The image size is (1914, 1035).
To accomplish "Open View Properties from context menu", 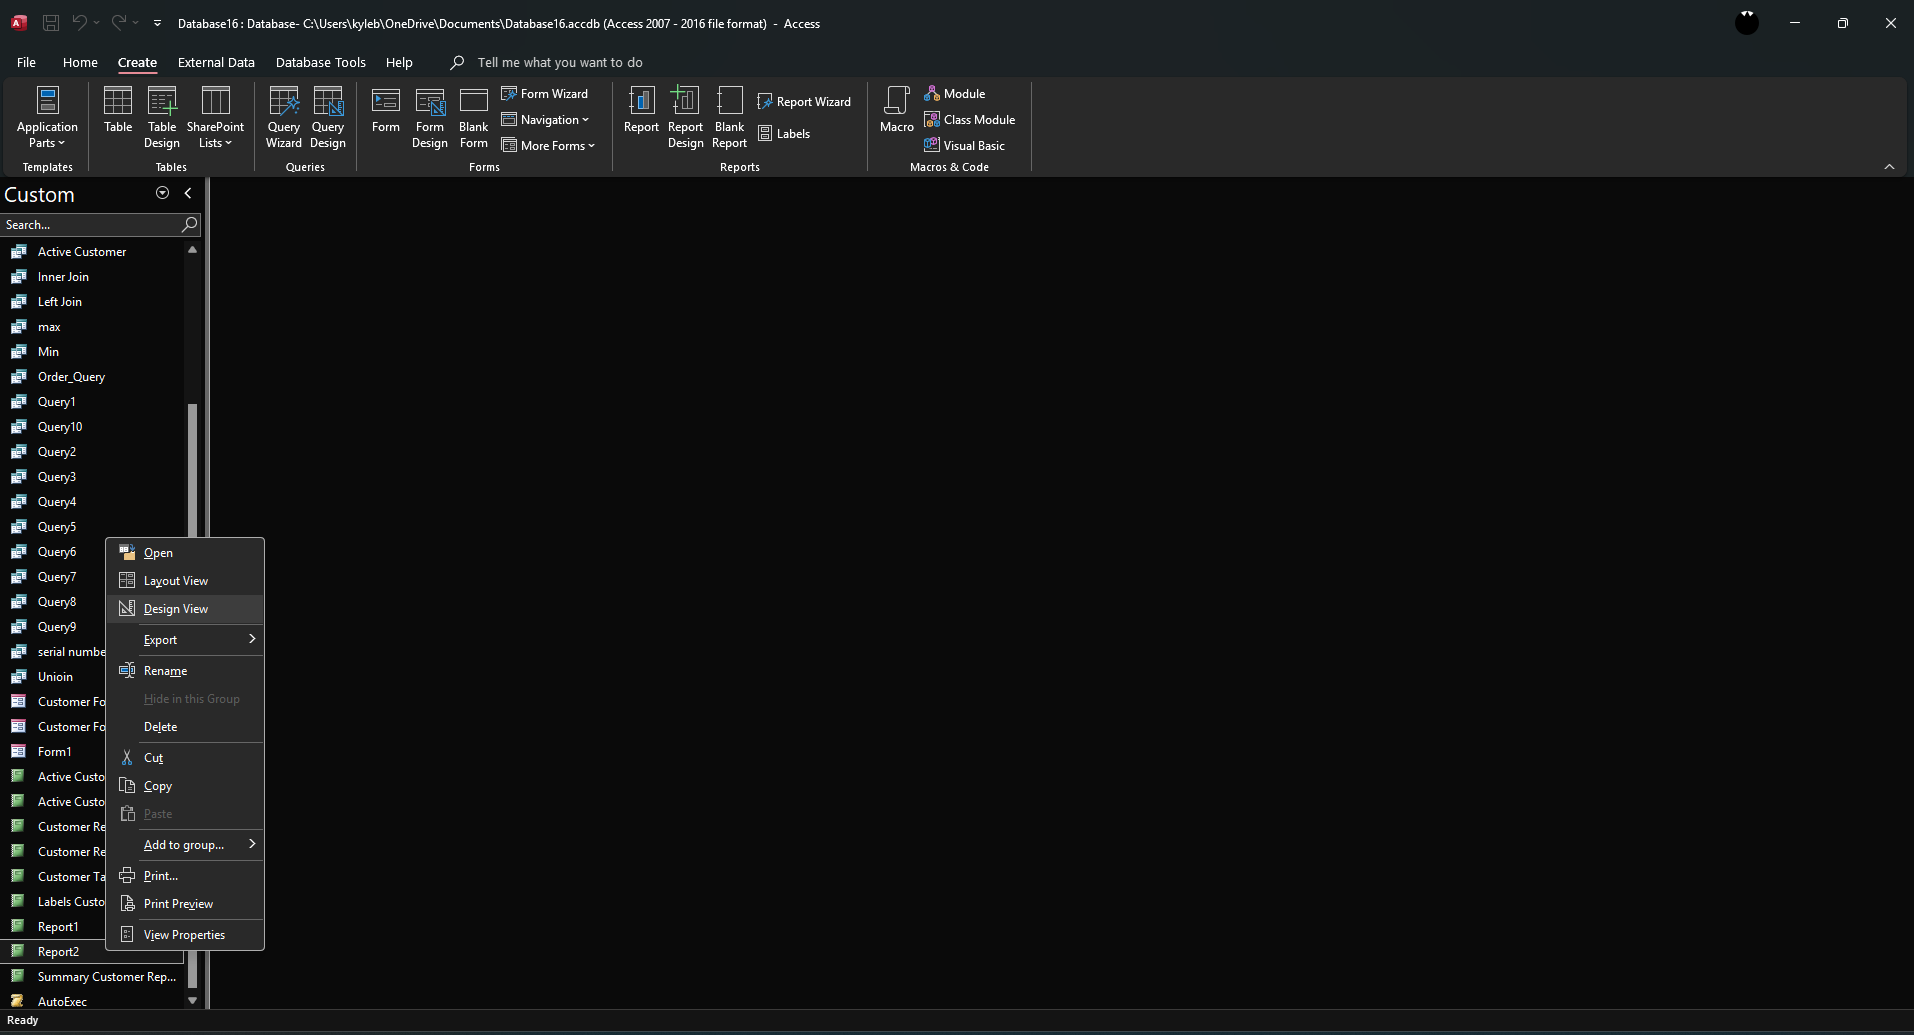I will click(x=185, y=935).
